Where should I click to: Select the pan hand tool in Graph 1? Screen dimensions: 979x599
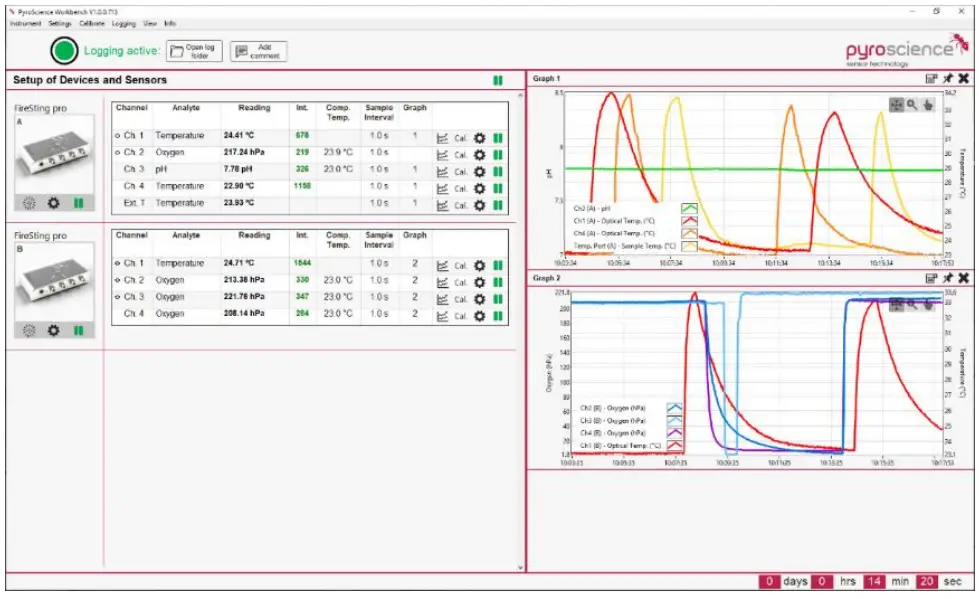tap(927, 104)
